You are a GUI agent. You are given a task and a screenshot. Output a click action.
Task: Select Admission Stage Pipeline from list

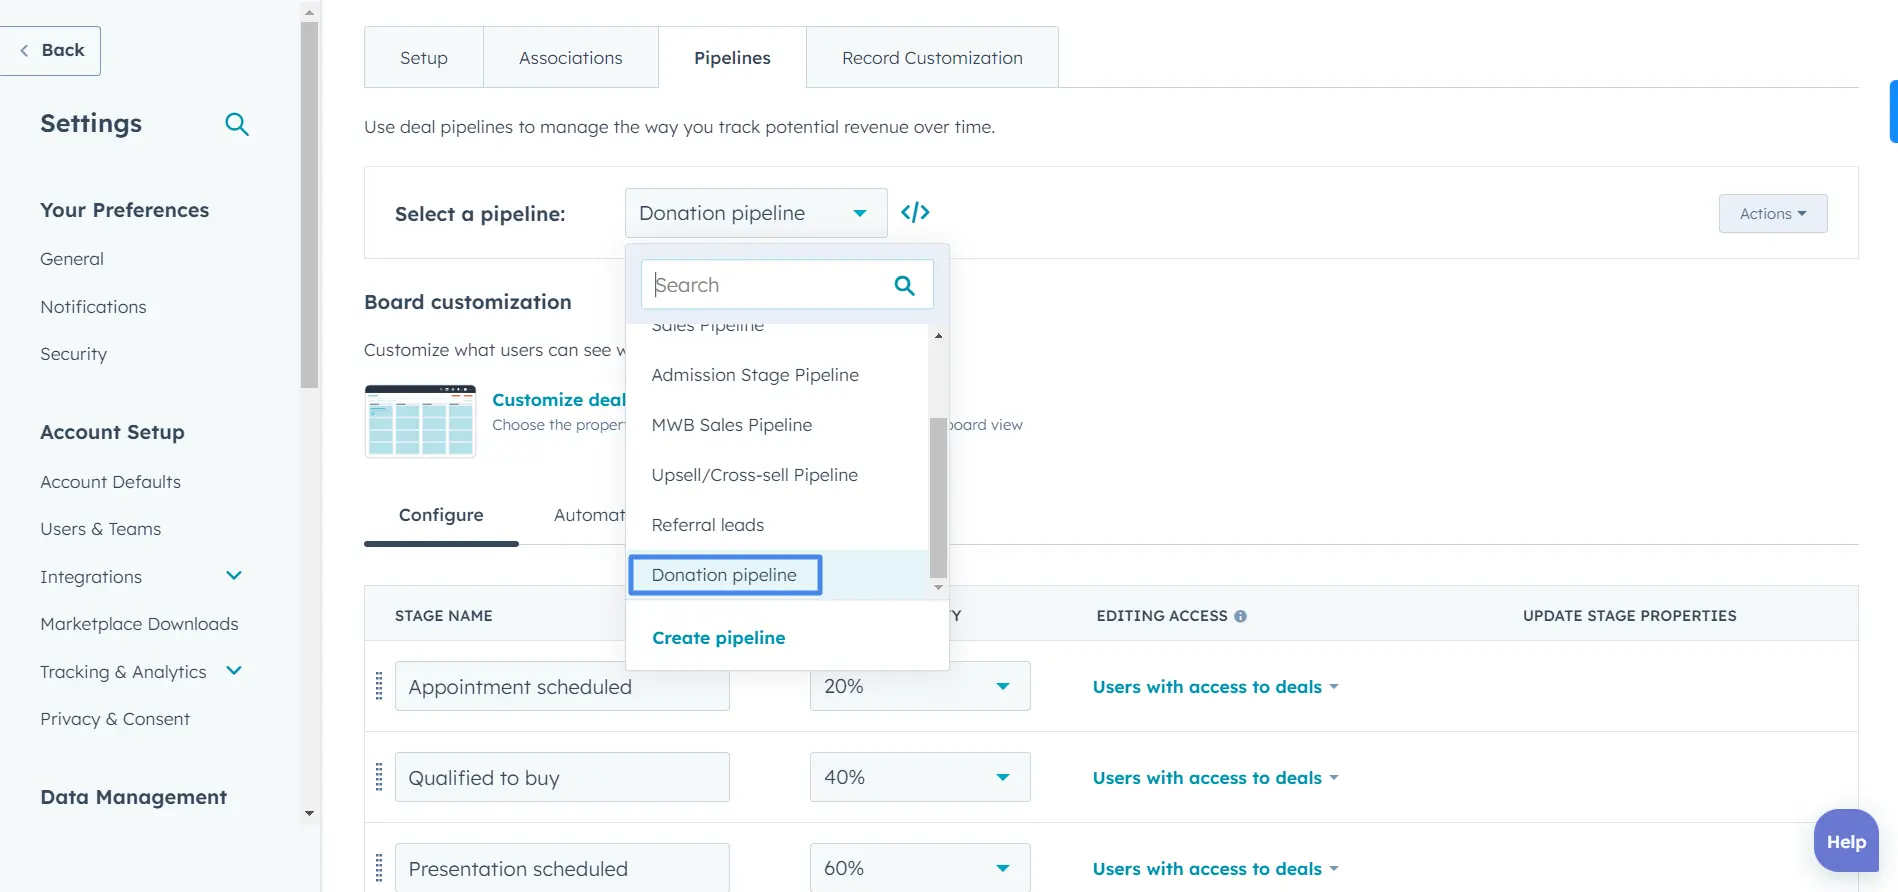tap(755, 375)
